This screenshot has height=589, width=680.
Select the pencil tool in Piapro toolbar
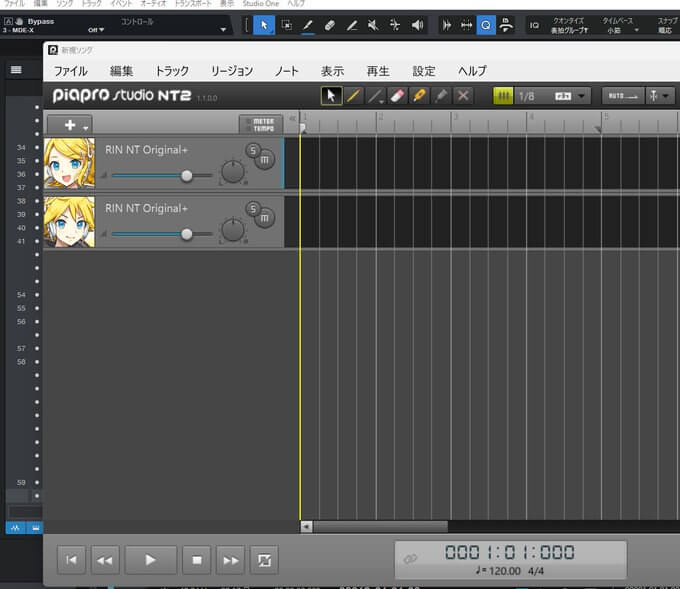[x=353, y=96]
